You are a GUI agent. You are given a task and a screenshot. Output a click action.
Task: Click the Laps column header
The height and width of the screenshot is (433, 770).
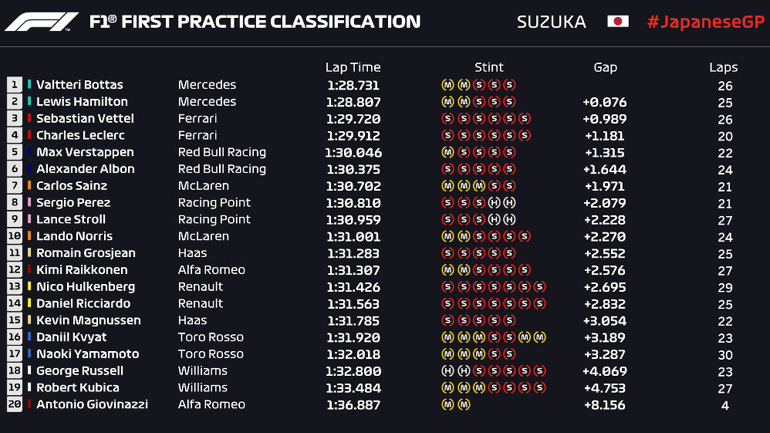pos(723,67)
